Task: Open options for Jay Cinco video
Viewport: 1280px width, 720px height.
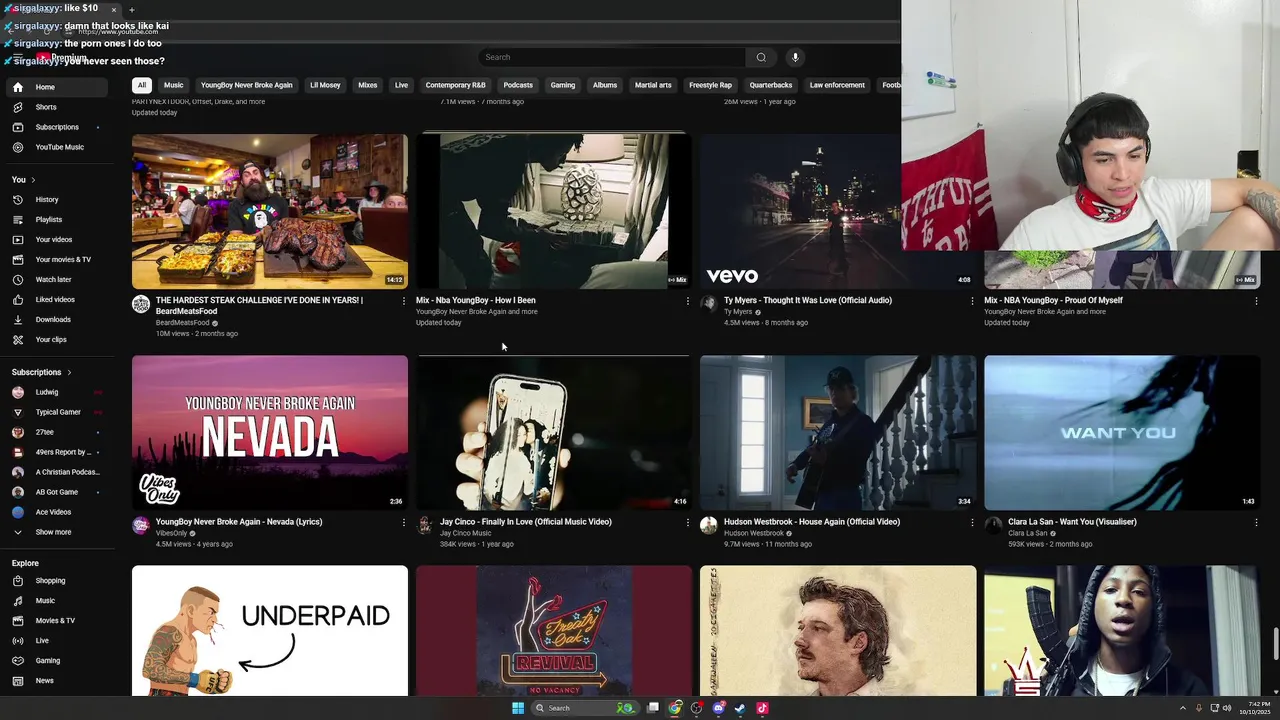Action: pyautogui.click(x=687, y=522)
